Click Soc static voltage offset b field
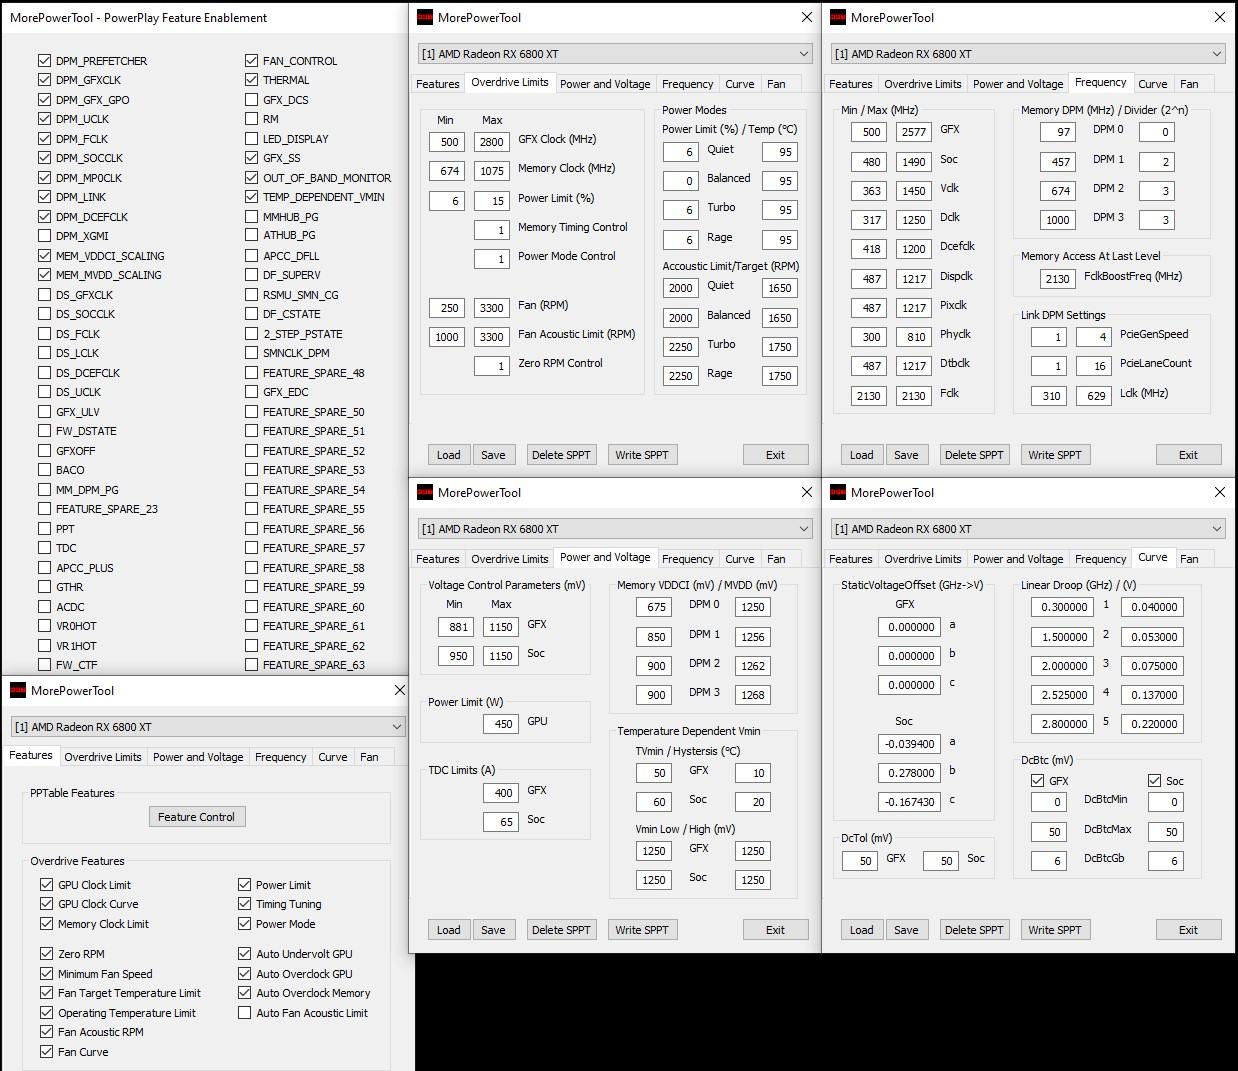Viewport: 1238px width, 1071px height. pyautogui.click(x=909, y=773)
